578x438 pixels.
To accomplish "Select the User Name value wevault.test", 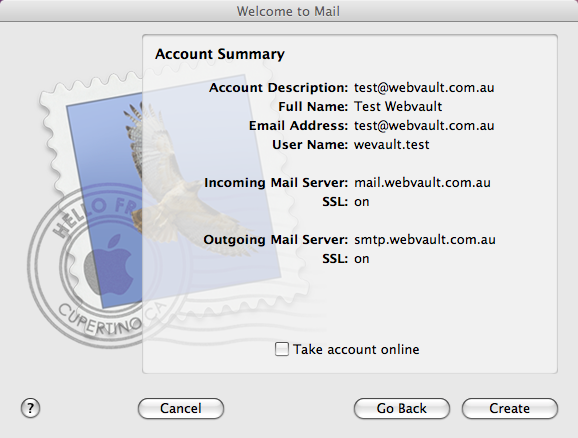I will (x=391, y=145).
